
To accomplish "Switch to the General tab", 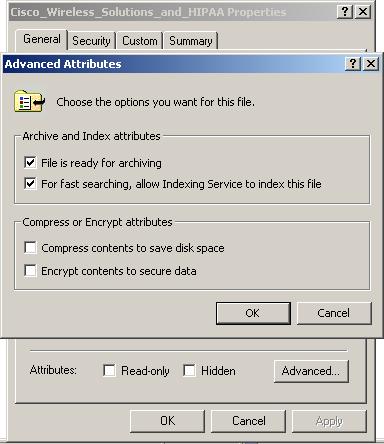I will pos(42,39).
